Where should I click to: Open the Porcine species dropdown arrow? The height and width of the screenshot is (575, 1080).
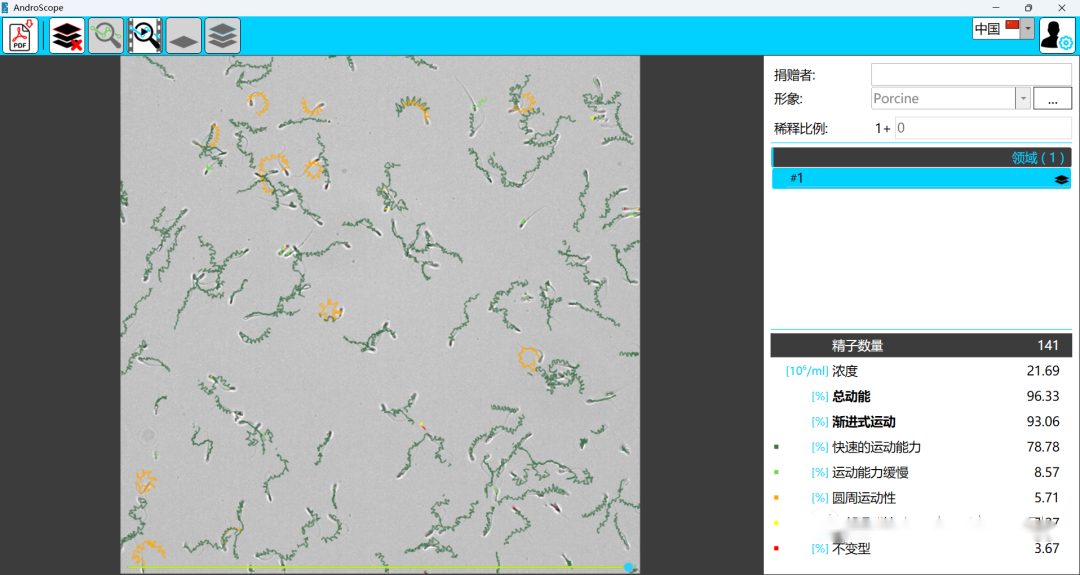point(1023,98)
